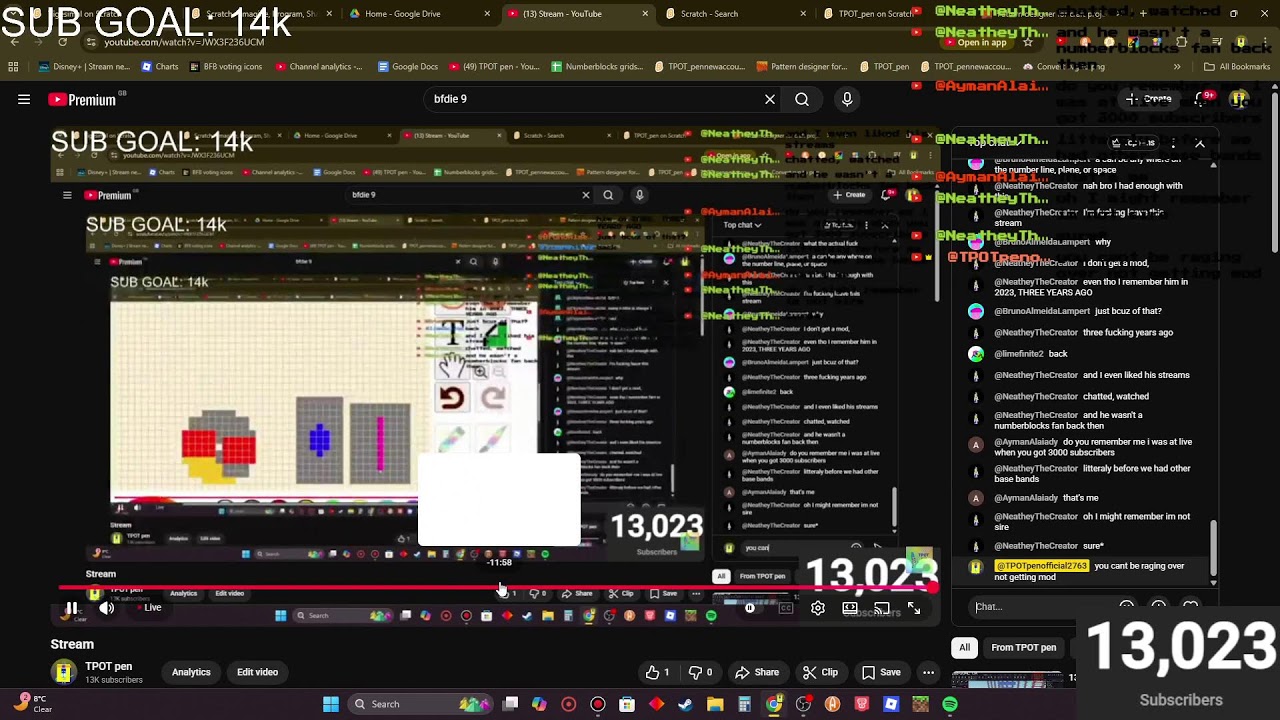Viewport: 1280px width, 720px height.
Task: Click the YouTube search magnifier button
Action: (x=802, y=99)
